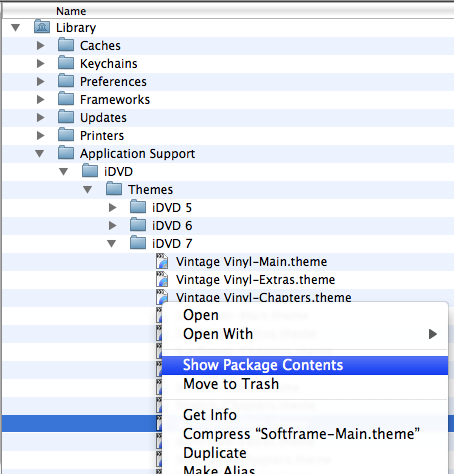
Task: Collapse the Library disclosure triangle
Action: coord(15,27)
